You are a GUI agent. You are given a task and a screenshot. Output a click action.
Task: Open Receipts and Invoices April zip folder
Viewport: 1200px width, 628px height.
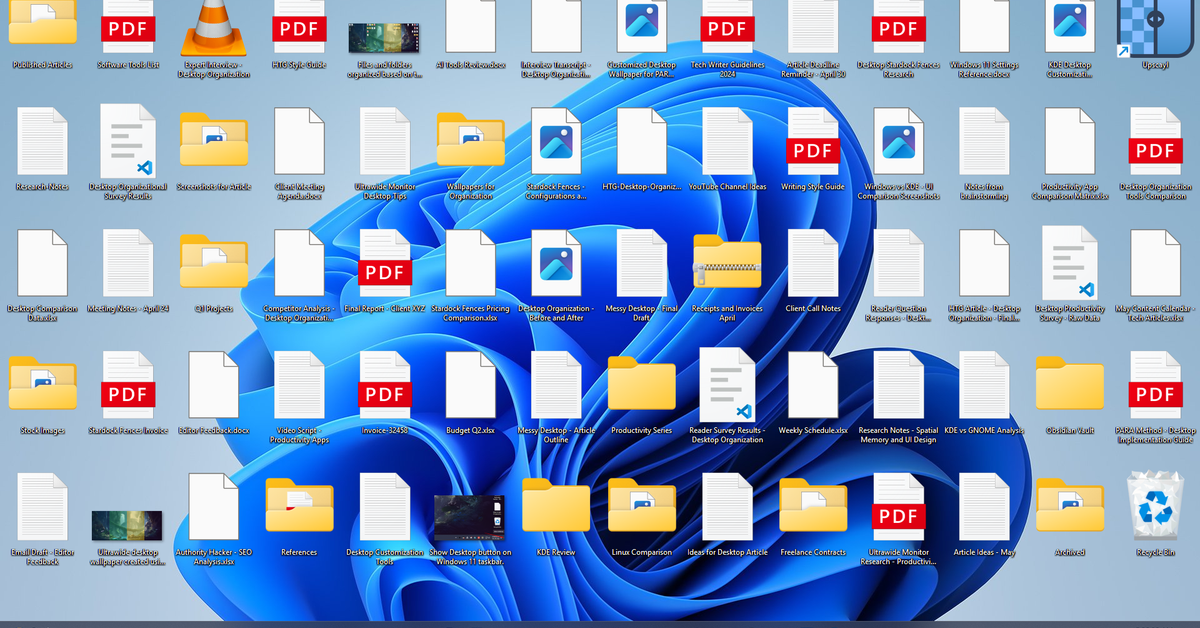[x=727, y=263]
